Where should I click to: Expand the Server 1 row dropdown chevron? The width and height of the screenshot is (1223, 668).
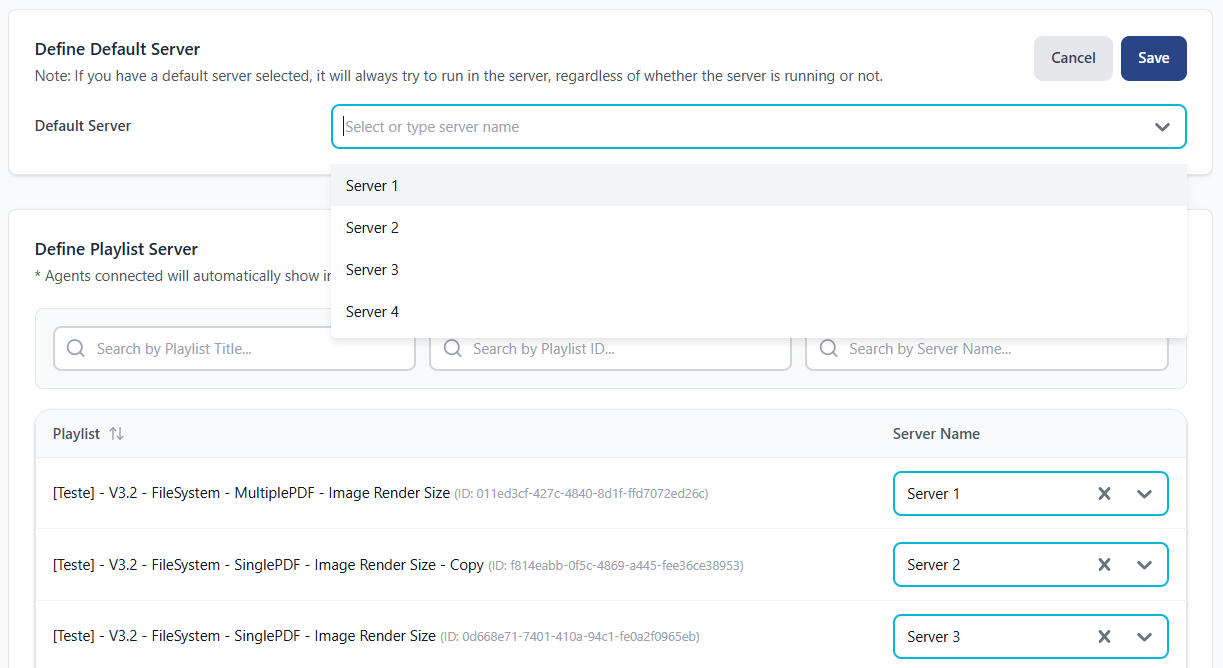coord(1145,494)
